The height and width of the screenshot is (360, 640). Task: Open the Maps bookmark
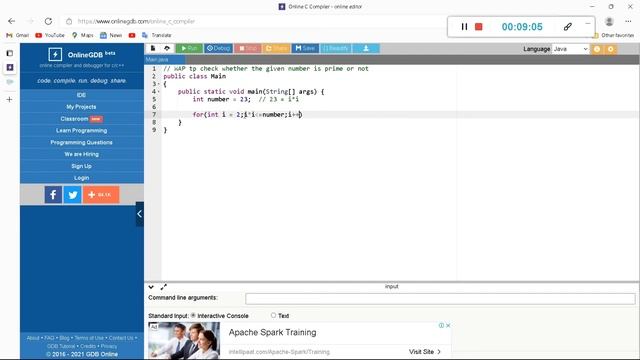(x=82, y=36)
